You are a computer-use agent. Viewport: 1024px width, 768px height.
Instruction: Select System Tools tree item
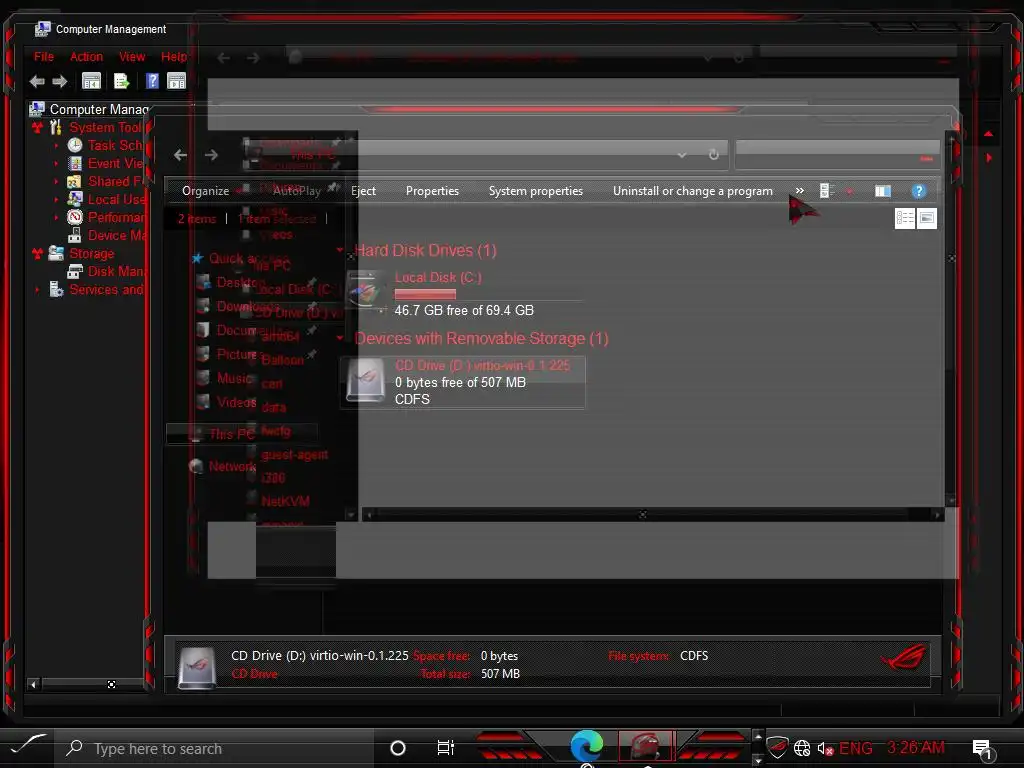[x=105, y=127]
